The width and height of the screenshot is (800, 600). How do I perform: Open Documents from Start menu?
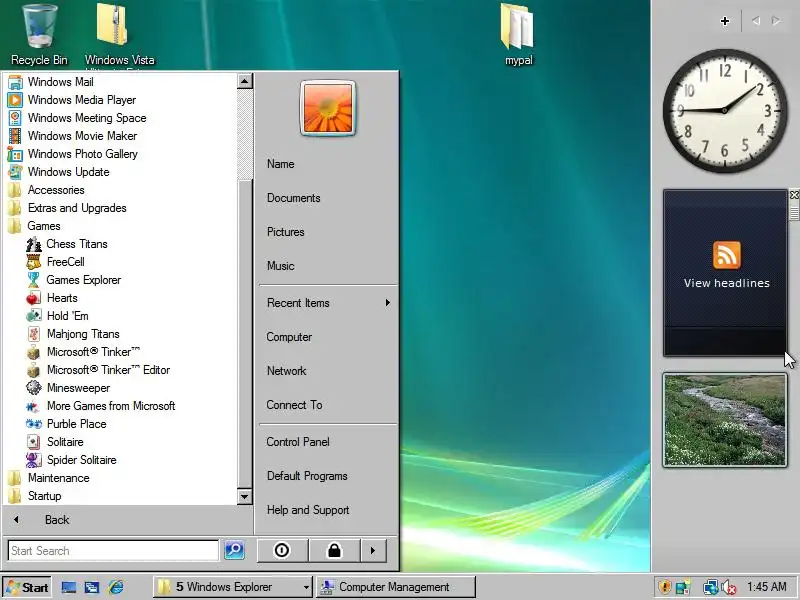pos(293,198)
